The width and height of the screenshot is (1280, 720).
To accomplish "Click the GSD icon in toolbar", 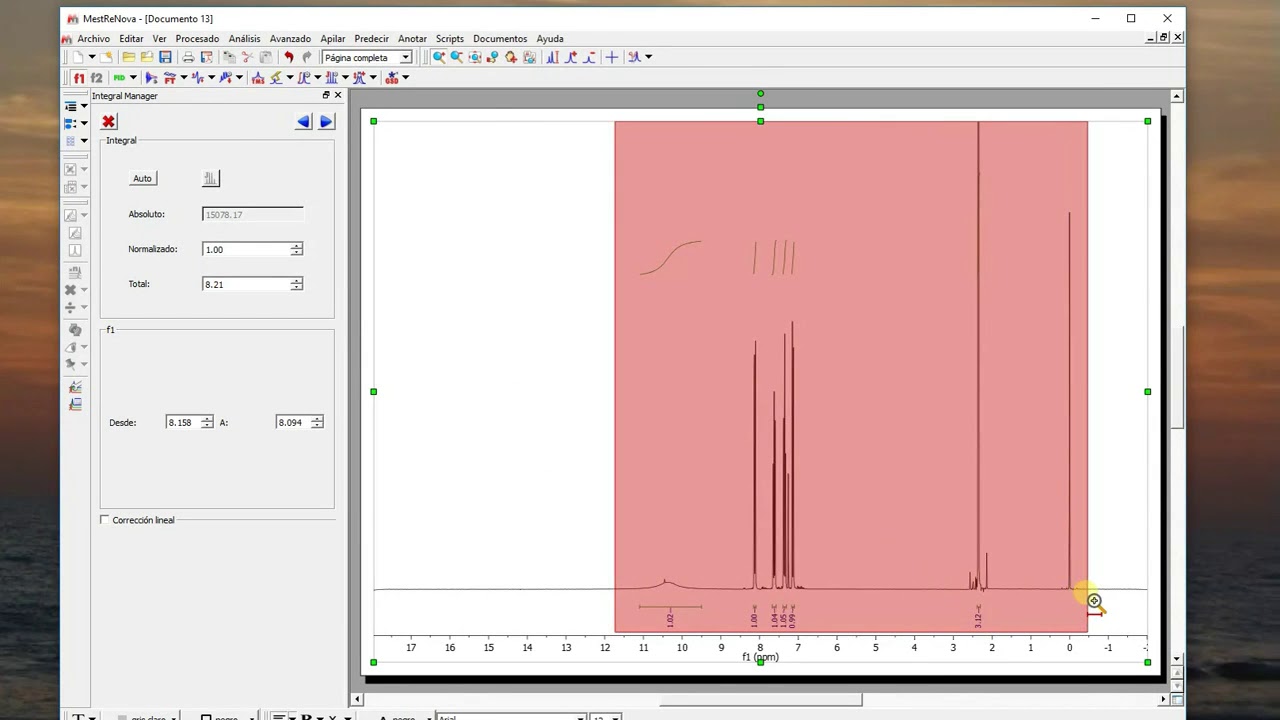I will coord(392,77).
